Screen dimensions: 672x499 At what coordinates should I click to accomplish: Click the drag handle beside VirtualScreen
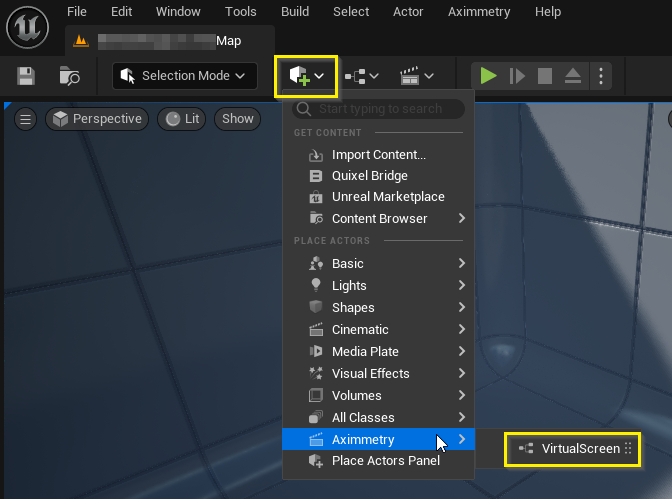pyautogui.click(x=628, y=448)
